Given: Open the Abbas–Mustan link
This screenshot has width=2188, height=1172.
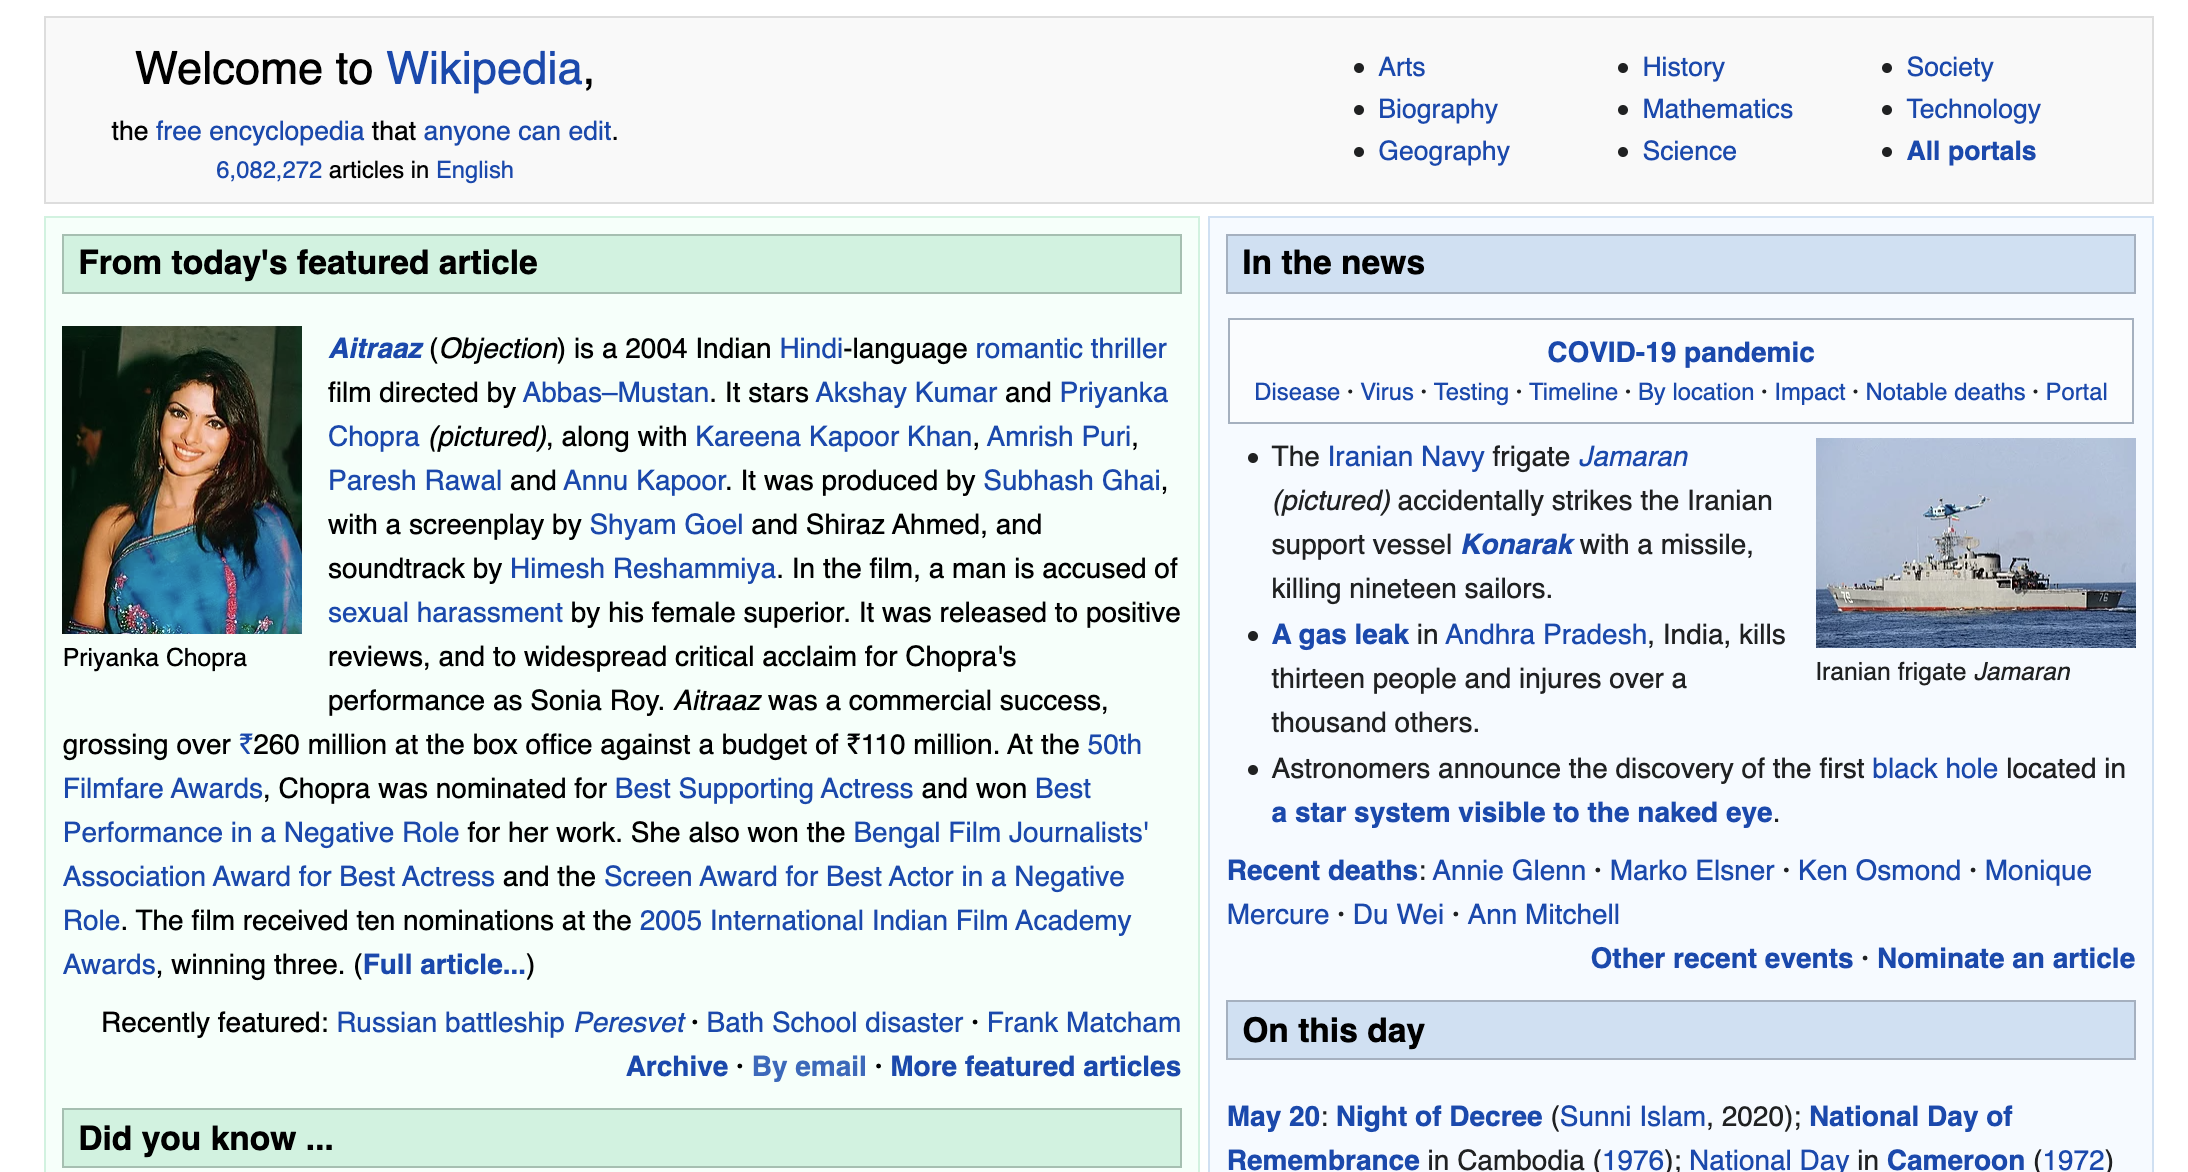Looking at the screenshot, I should 616,393.
